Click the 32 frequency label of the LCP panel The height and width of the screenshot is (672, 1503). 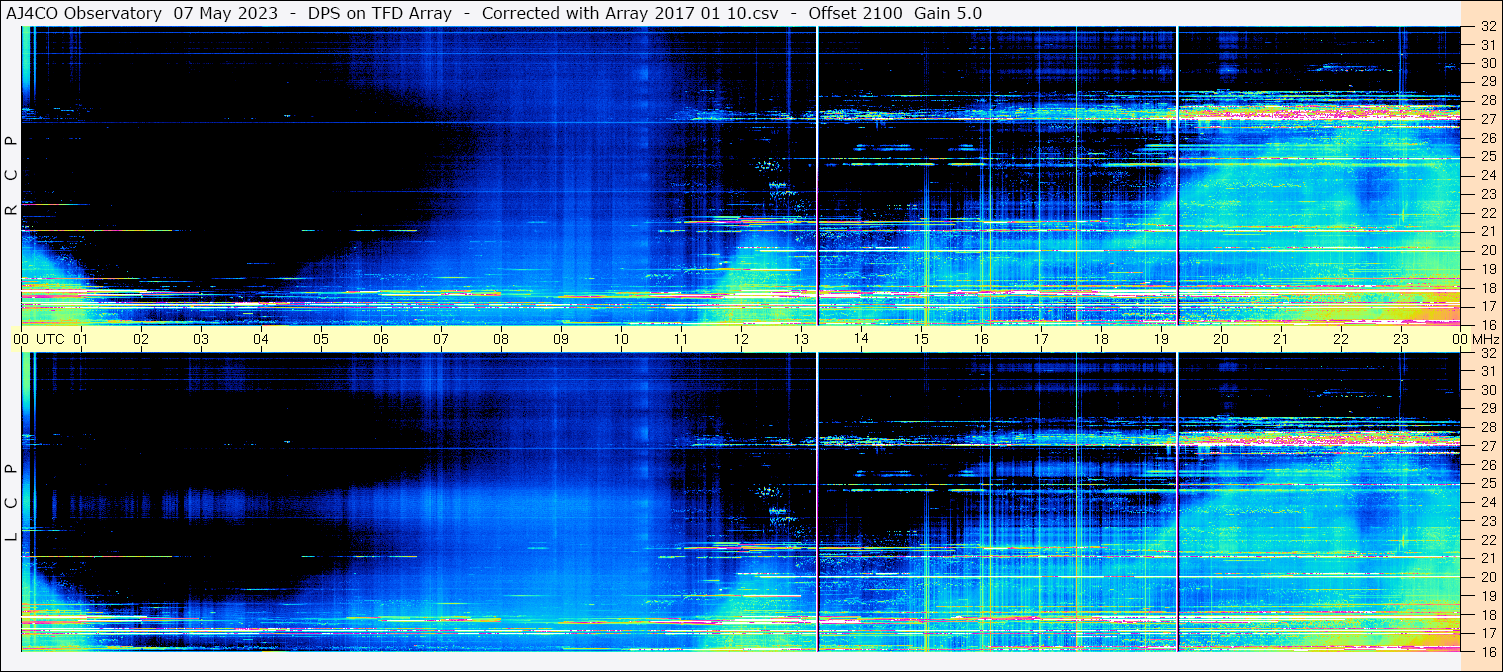1487,353
